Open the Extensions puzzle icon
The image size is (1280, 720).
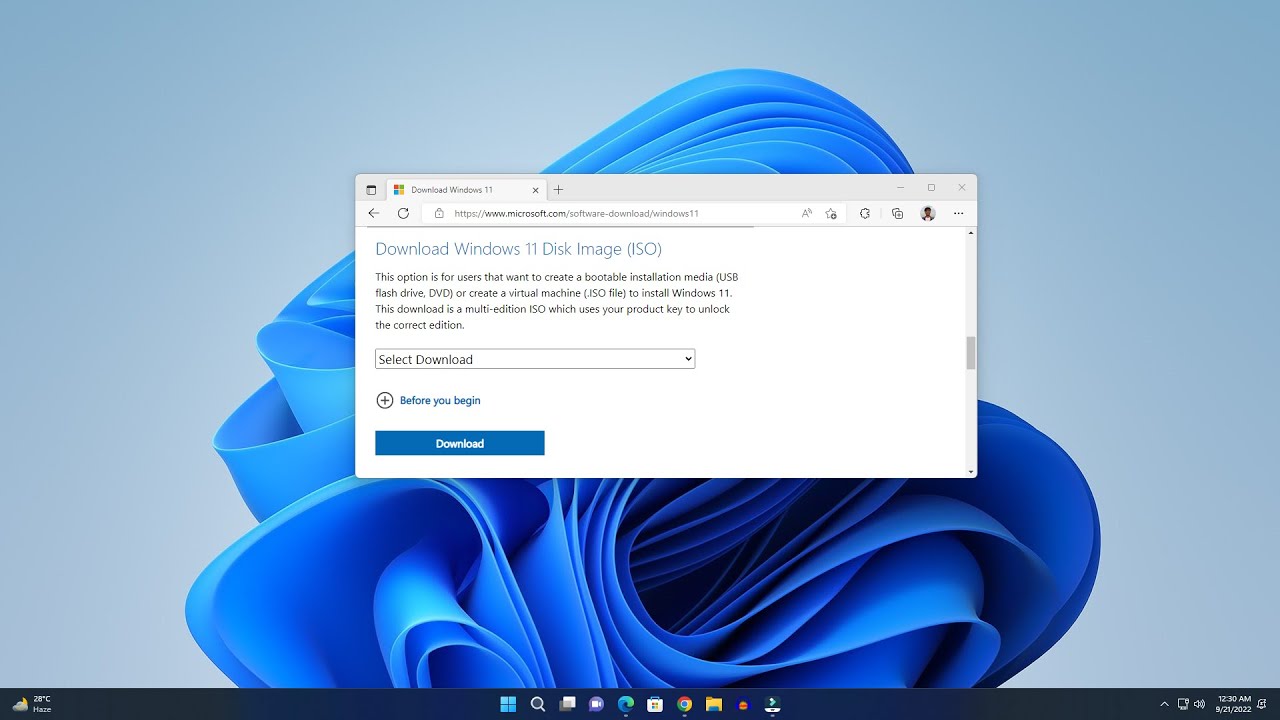click(x=865, y=213)
